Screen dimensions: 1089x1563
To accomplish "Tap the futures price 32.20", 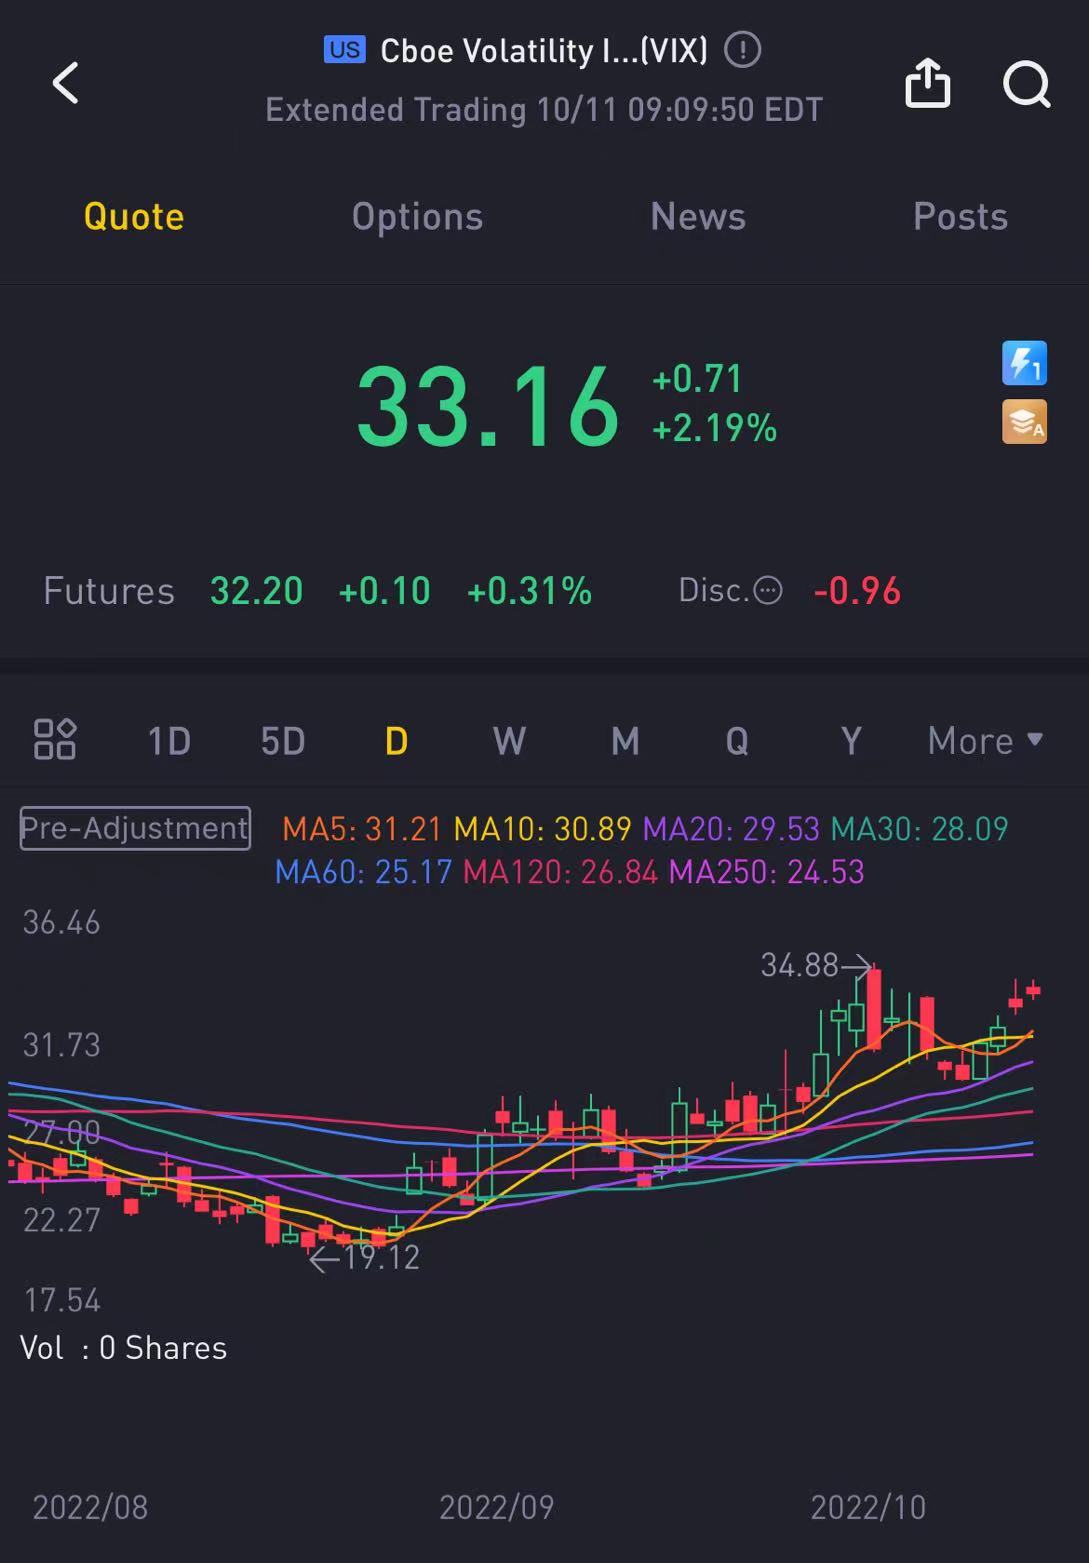I will pyautogui.click(x=256, y=591).
